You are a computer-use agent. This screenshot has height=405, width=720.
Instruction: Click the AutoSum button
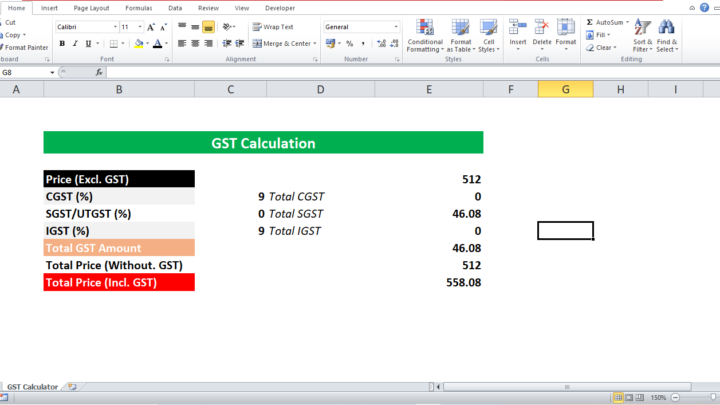coord(607,21)
